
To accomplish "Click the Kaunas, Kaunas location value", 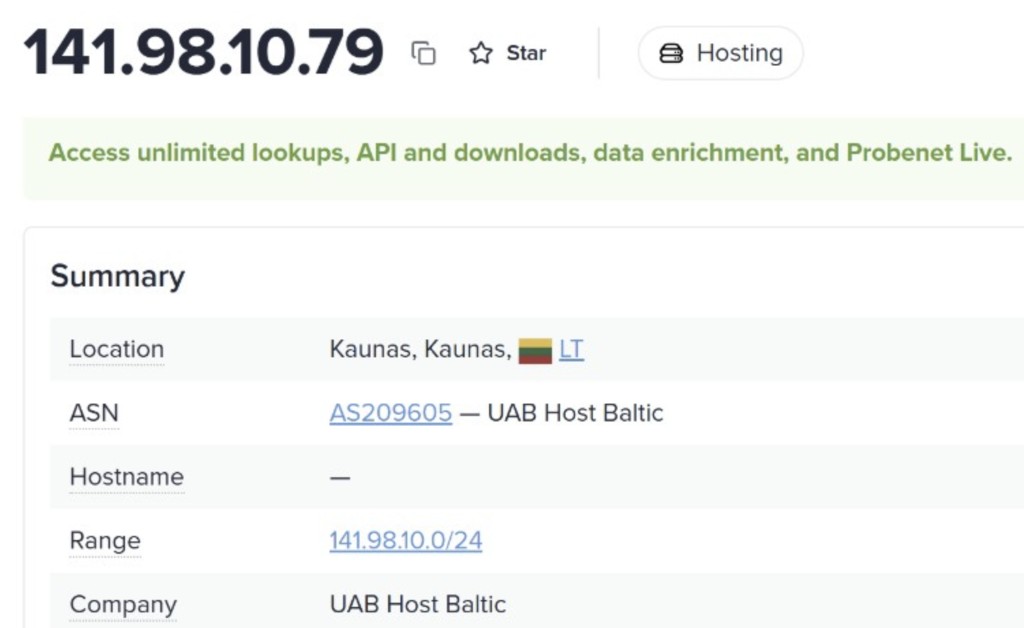I will pos(421,349).
